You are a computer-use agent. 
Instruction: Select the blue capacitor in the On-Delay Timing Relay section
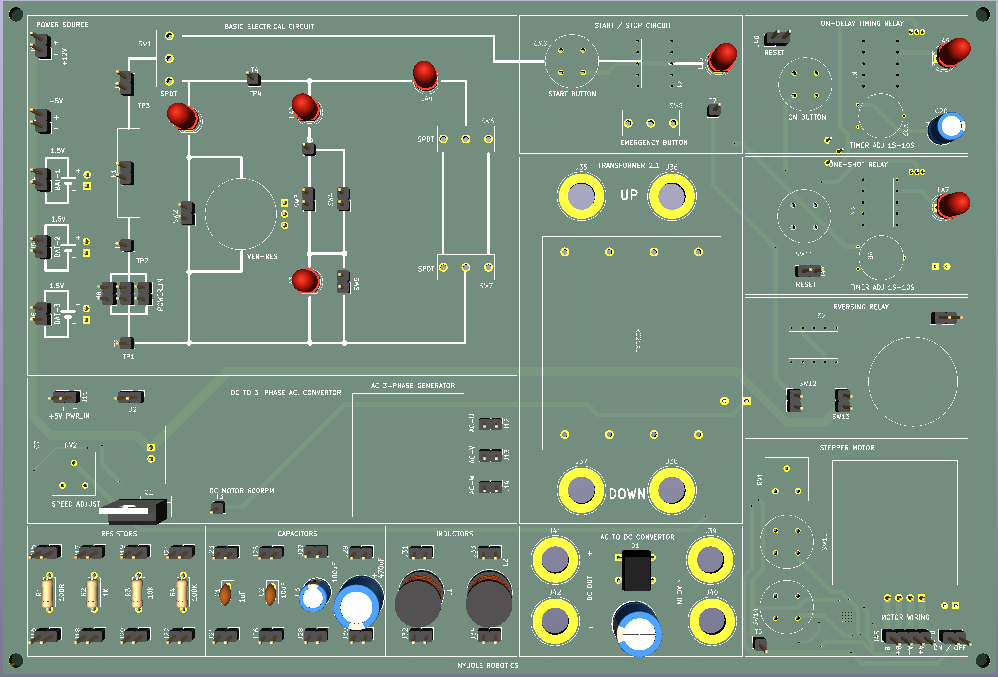tap(946, 127)
